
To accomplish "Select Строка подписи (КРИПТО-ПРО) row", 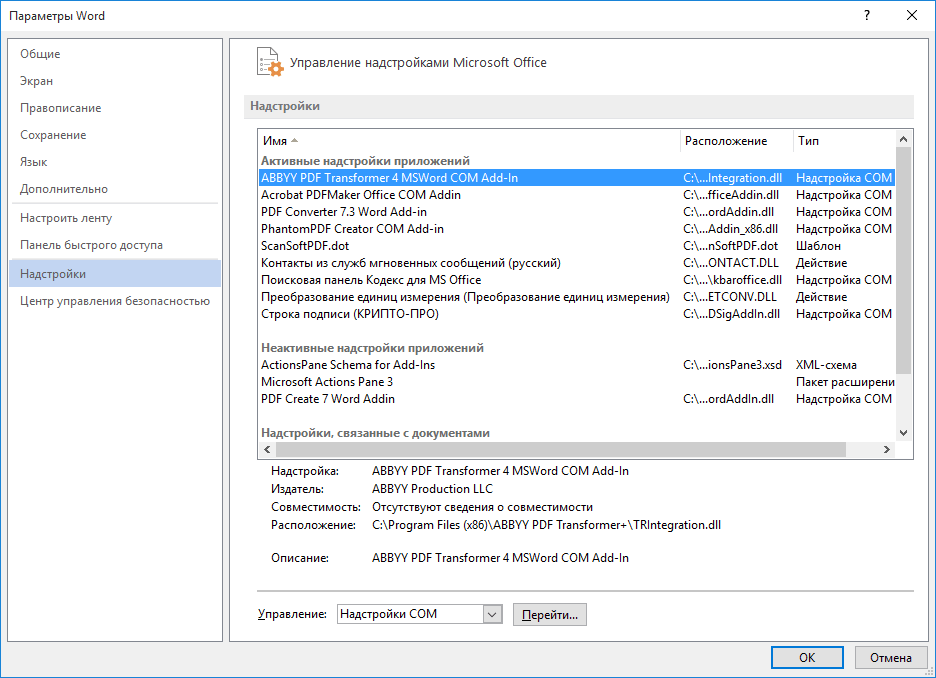I will click(x=577, y=314).
